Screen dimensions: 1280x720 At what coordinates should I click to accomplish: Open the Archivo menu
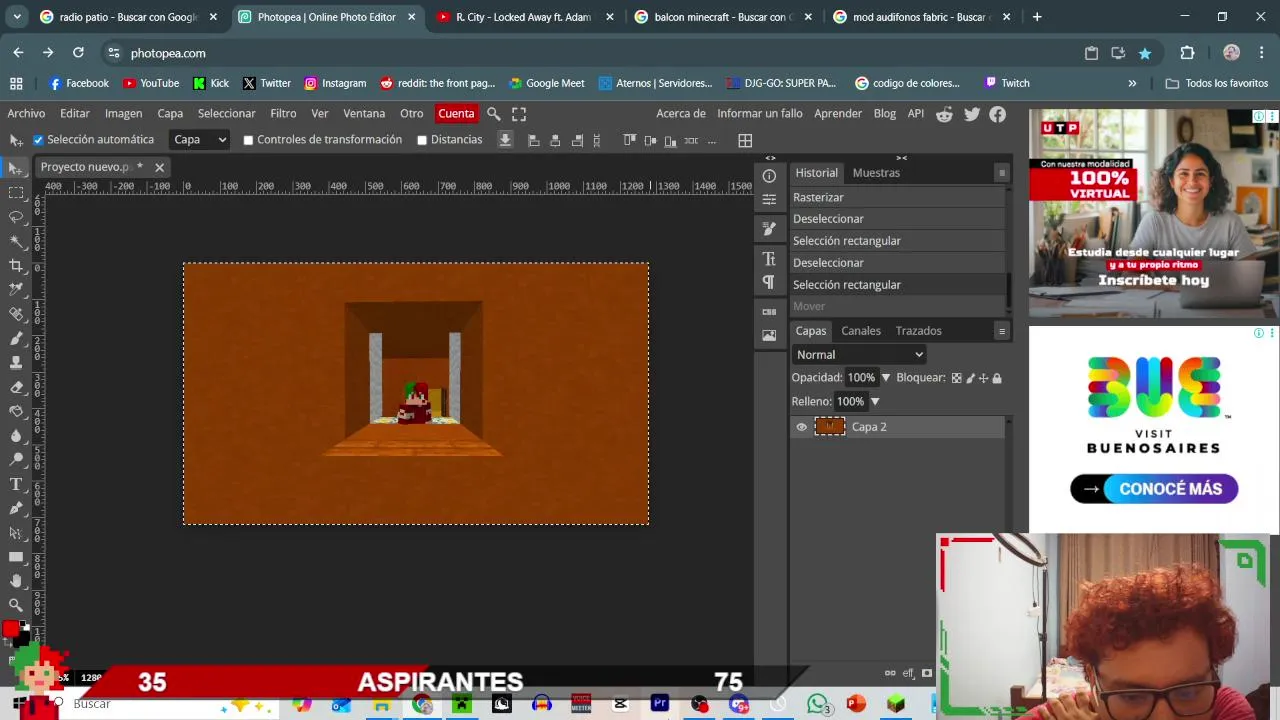[26, 114]
